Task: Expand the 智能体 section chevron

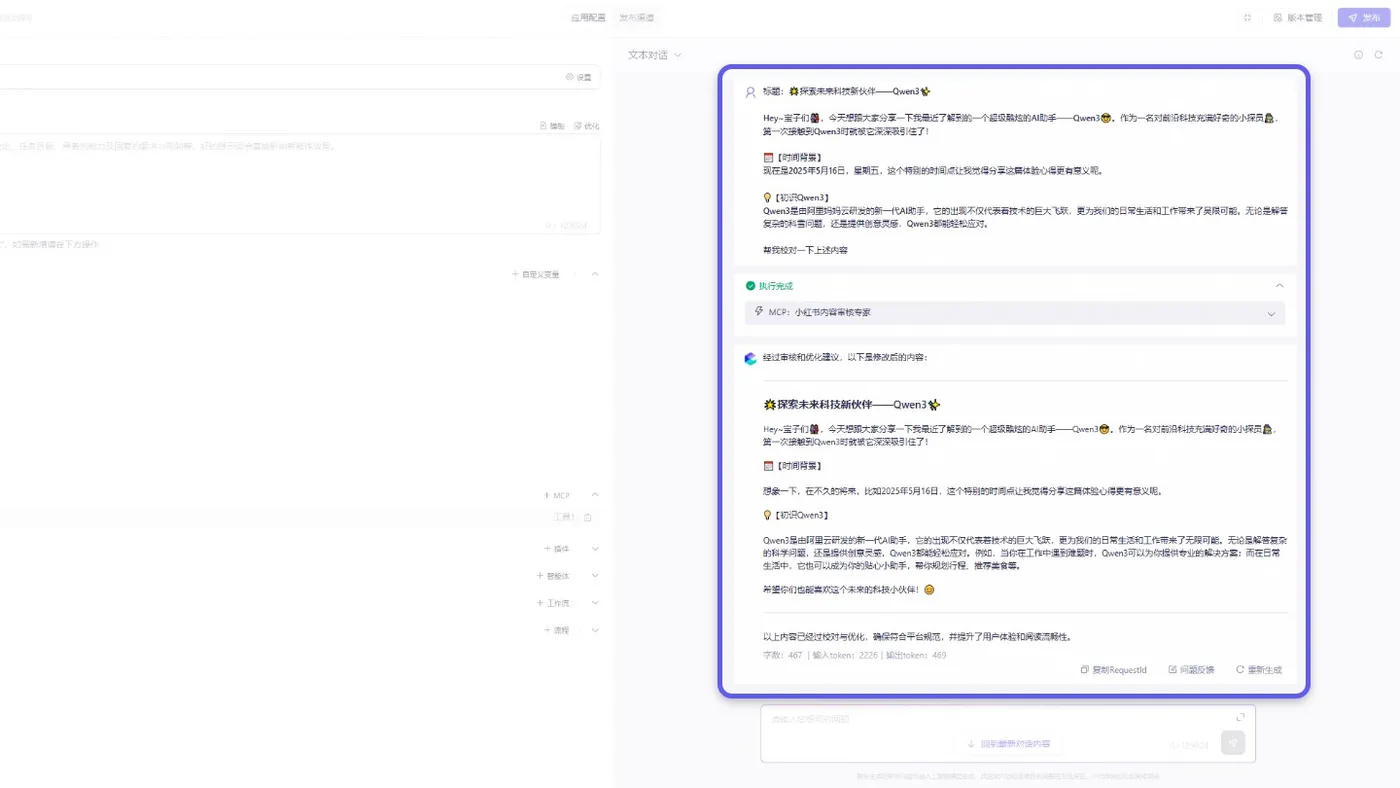Action: [595, 576]
